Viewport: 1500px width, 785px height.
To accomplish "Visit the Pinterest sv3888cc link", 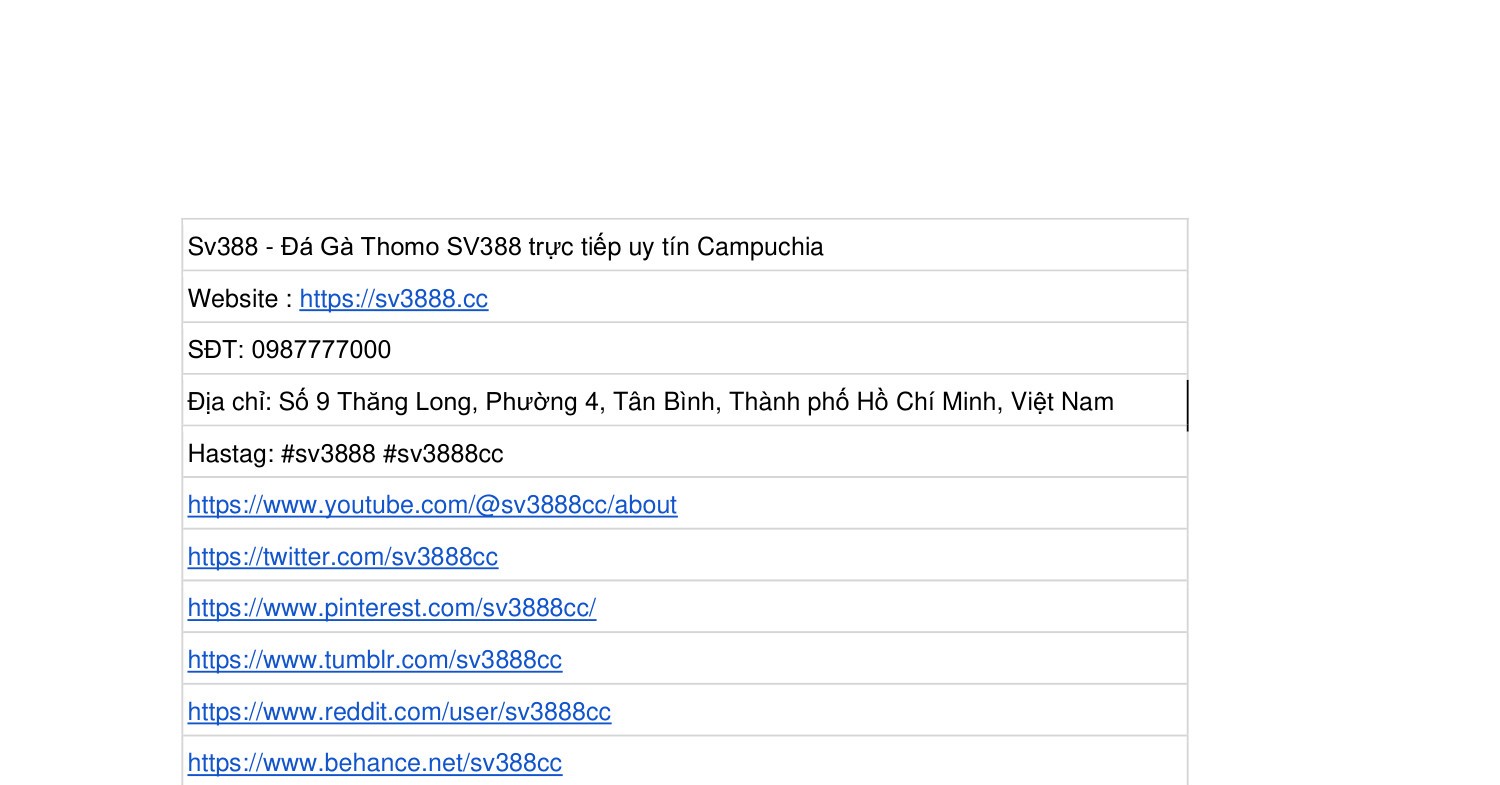I will [x=391, y=608].
